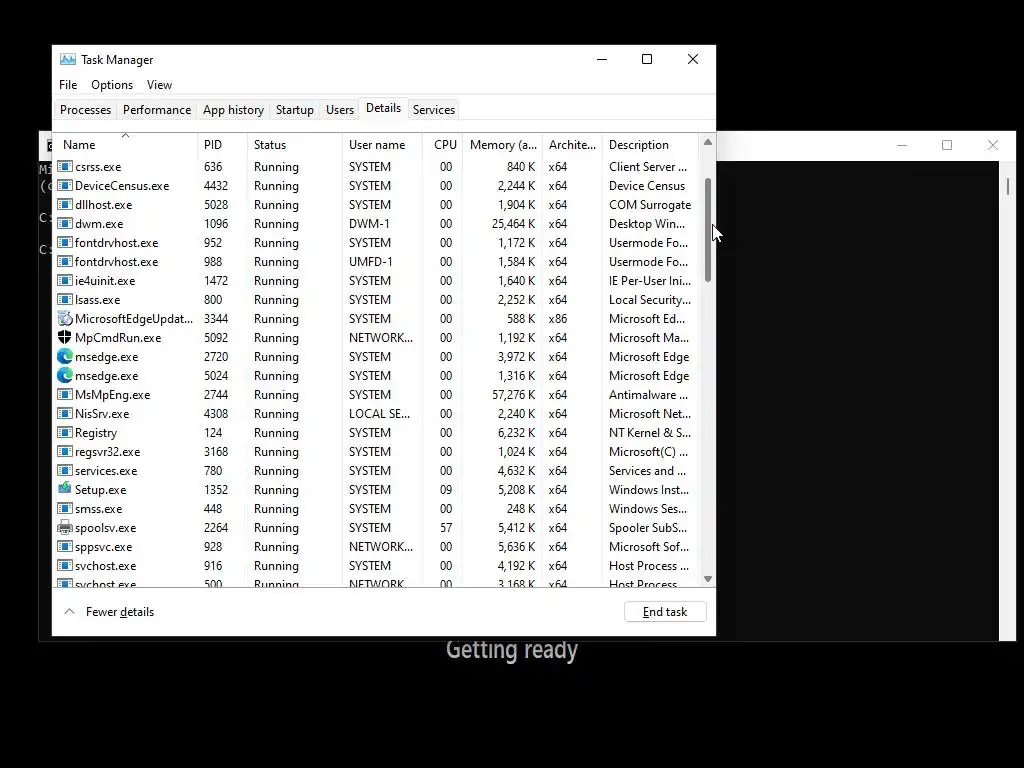Click the process list scrollbar thumb
1024x768 pixels.
(707, 230)
